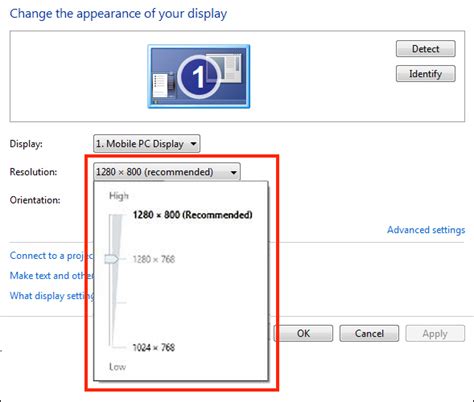Image resolution: width=474 pixels, height=402 pixels.
Task: Click the resolution slider thumb handle
Action: tap(112, 259)
